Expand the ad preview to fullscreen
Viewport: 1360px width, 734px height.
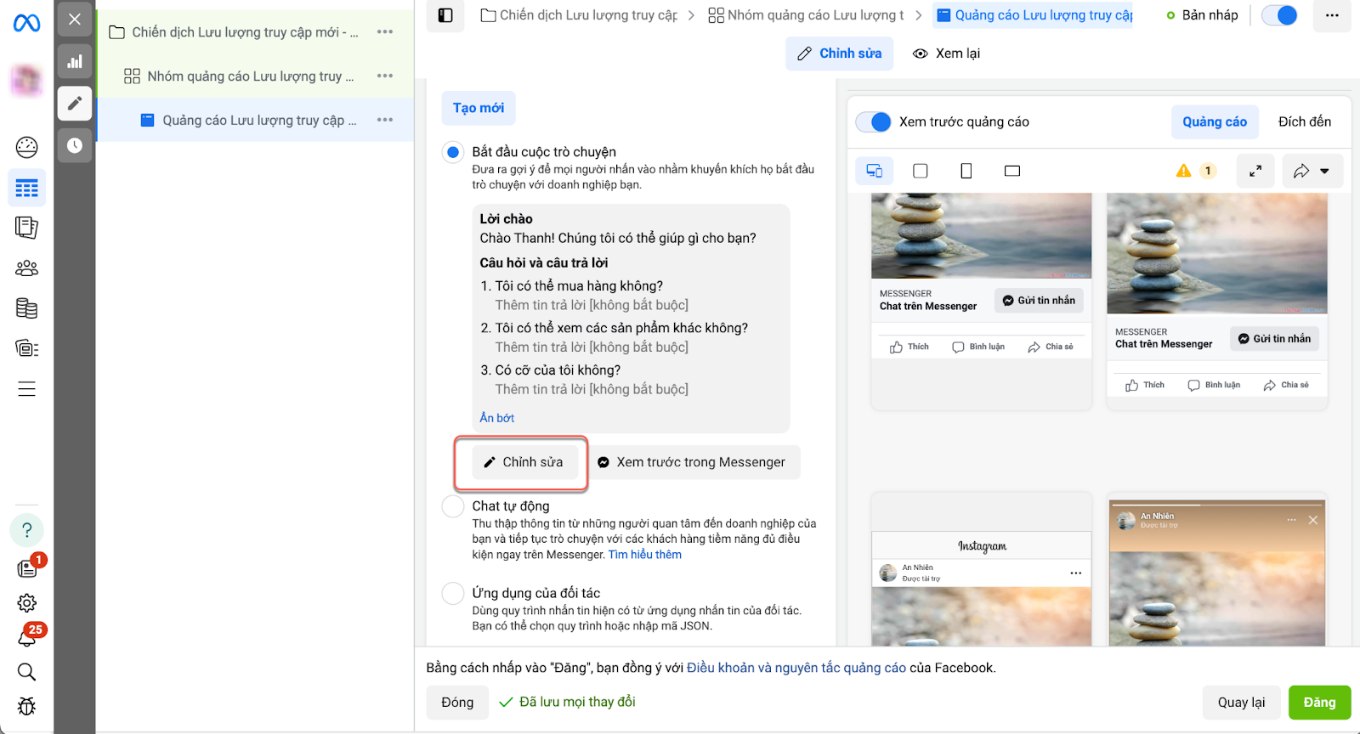click(1255, 171)
